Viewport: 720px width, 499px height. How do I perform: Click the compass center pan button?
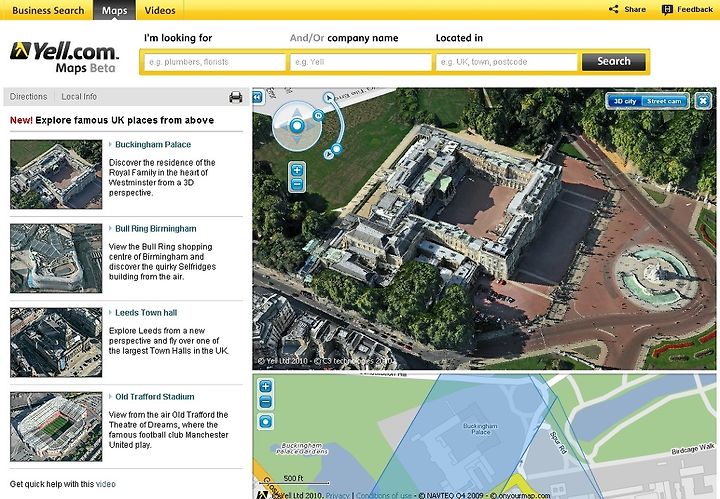(297, 125)
